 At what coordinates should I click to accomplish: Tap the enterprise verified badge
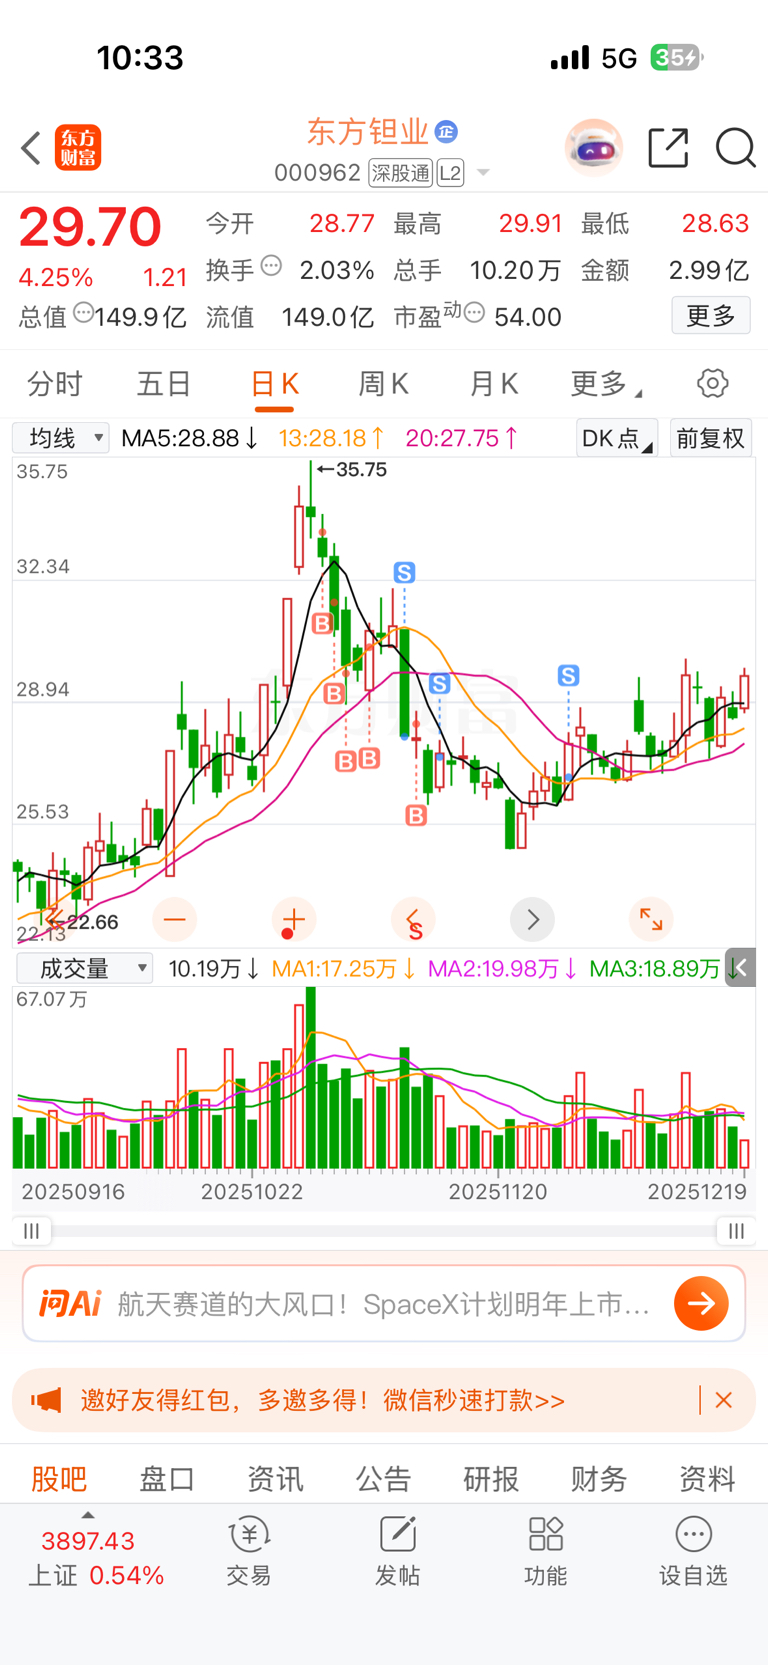446,131
